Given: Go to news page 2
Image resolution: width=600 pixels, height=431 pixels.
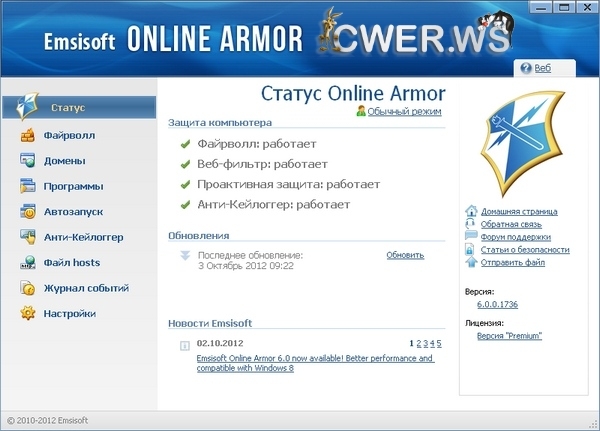Looking at the screenshot, I should 419,343.
